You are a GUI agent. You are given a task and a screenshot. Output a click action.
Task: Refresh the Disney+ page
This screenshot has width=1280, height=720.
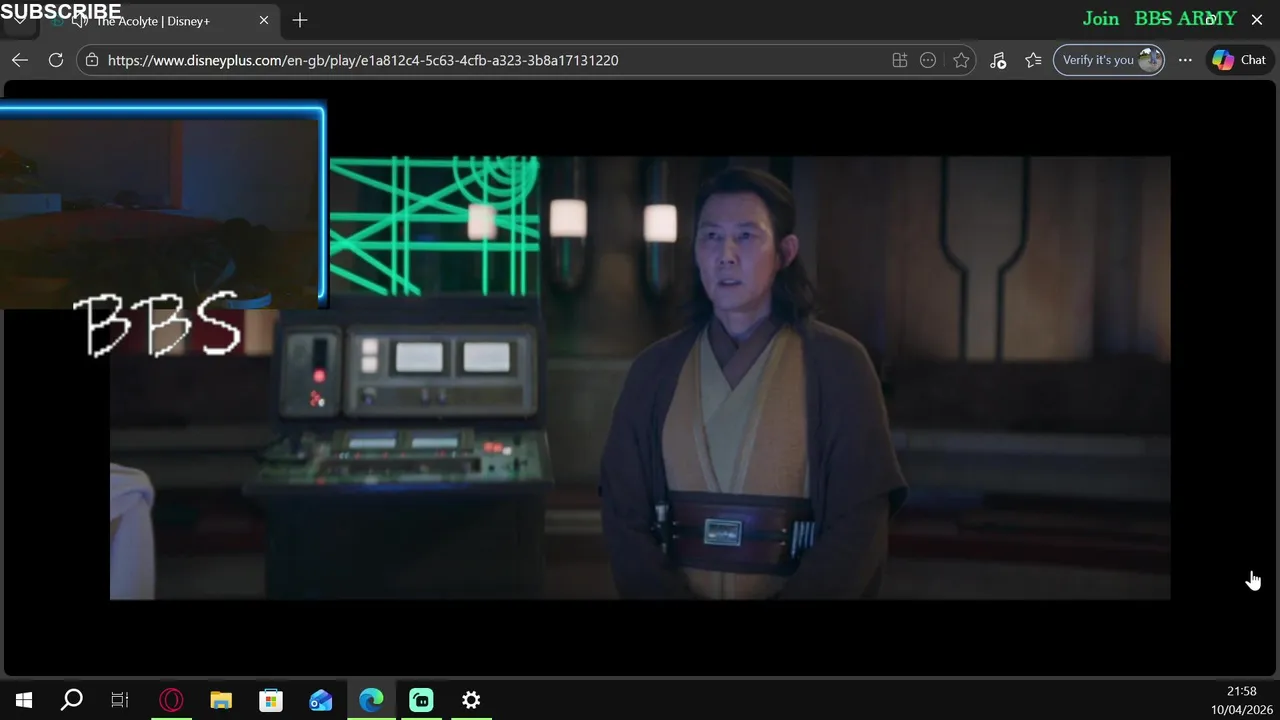pyautogui.click(x=56, y=60)
